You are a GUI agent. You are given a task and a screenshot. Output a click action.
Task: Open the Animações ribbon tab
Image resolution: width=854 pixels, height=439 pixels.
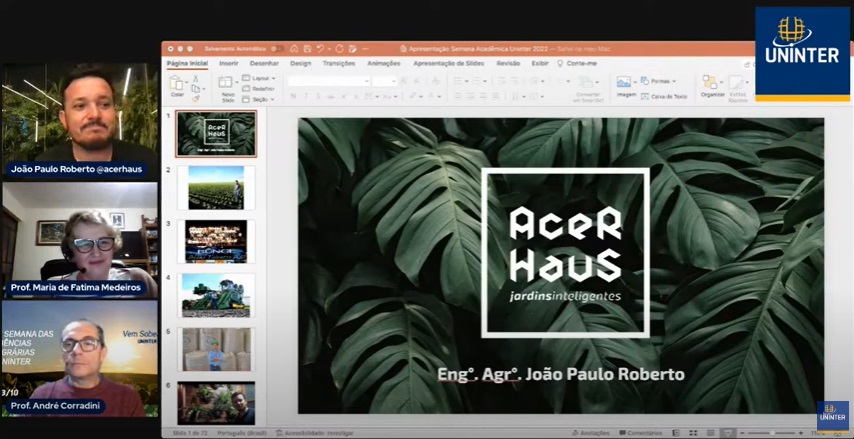(x=383, y=63)
